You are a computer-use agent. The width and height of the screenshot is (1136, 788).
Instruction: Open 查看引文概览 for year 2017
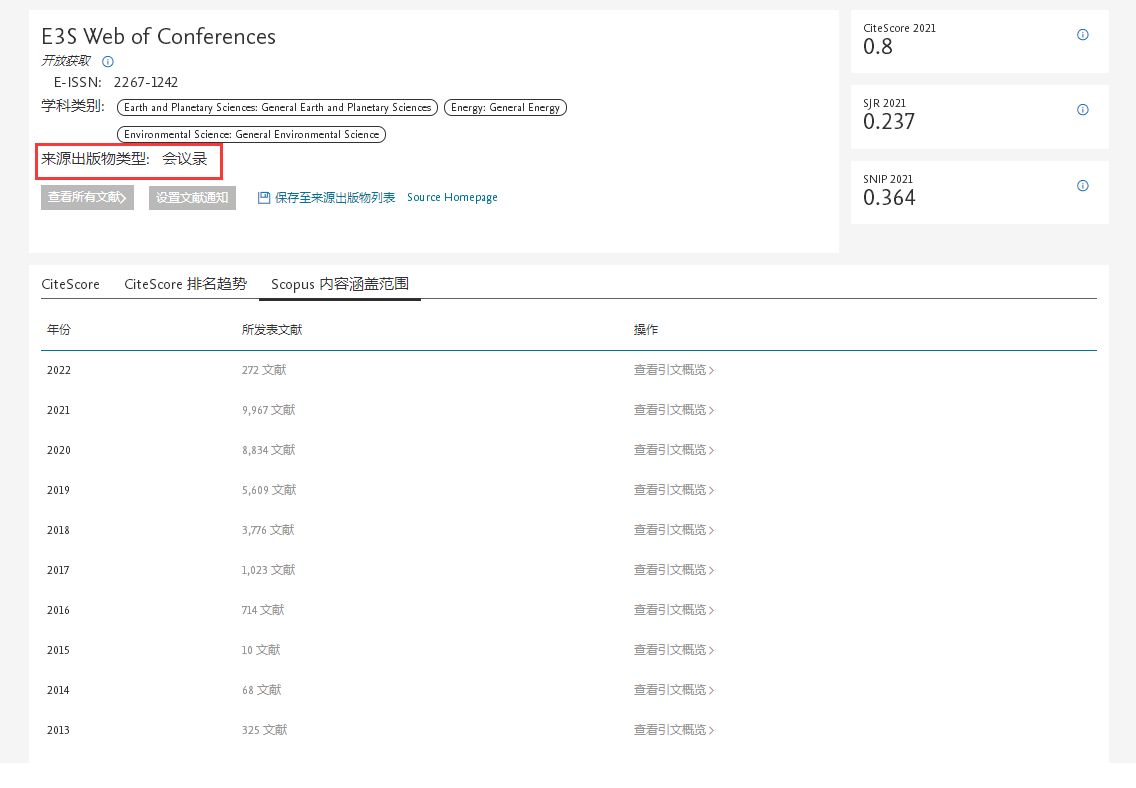(x=668, y=569)
